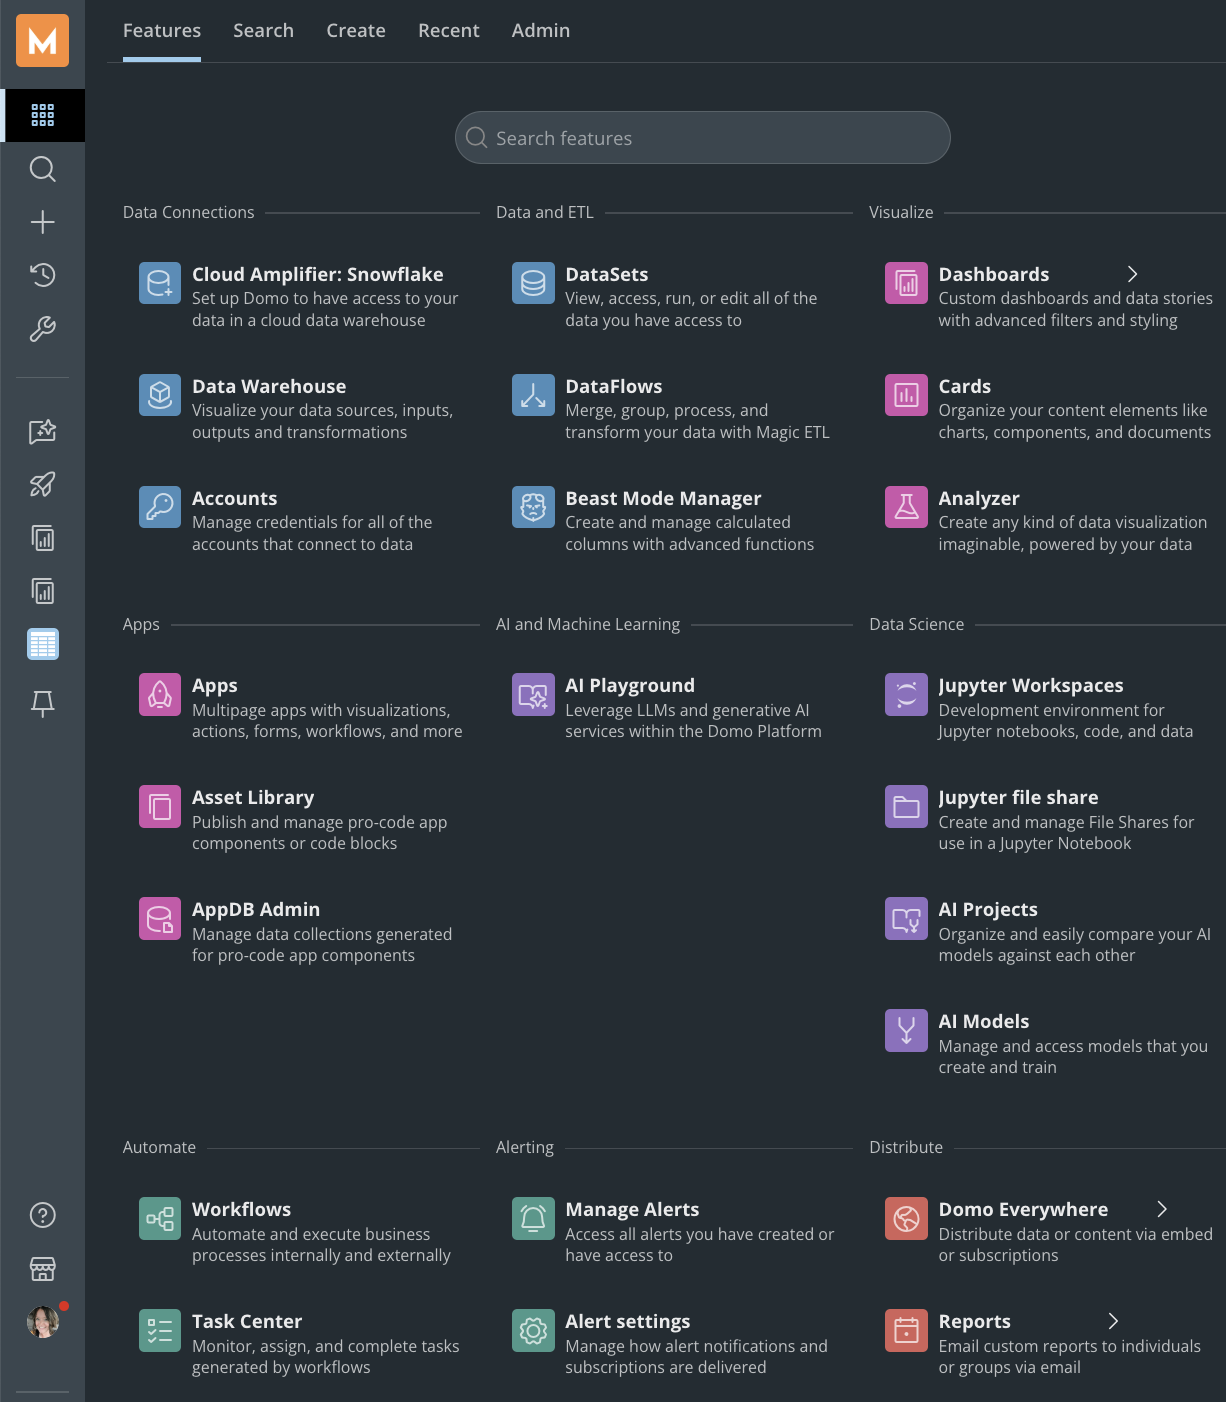Screen dimensions: 1226x1402
Task: Click the Jupyter Workspaces icon
Action: [x=906, y=694]
